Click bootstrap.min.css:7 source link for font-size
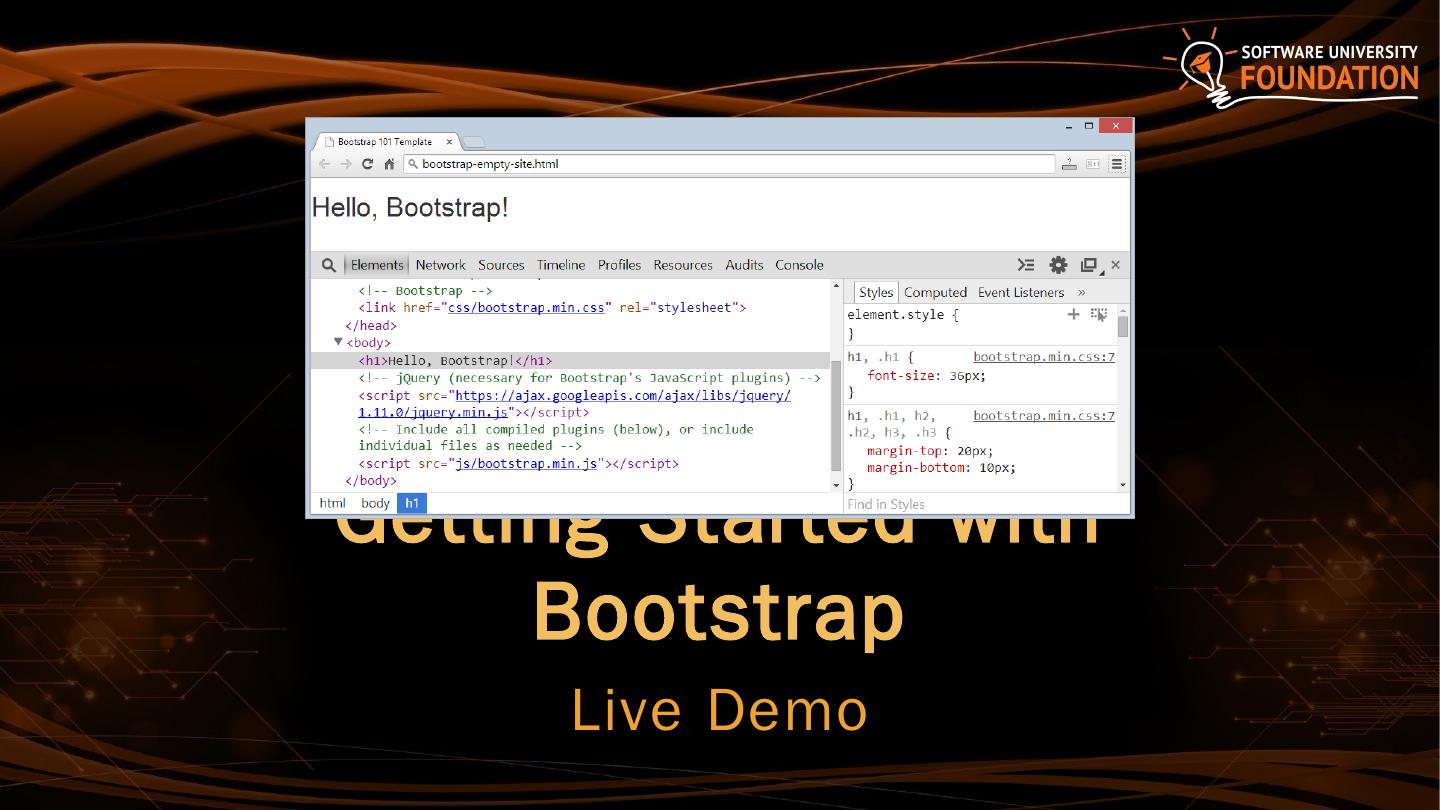1440x810 pixels. click(x=1043, y=357)
